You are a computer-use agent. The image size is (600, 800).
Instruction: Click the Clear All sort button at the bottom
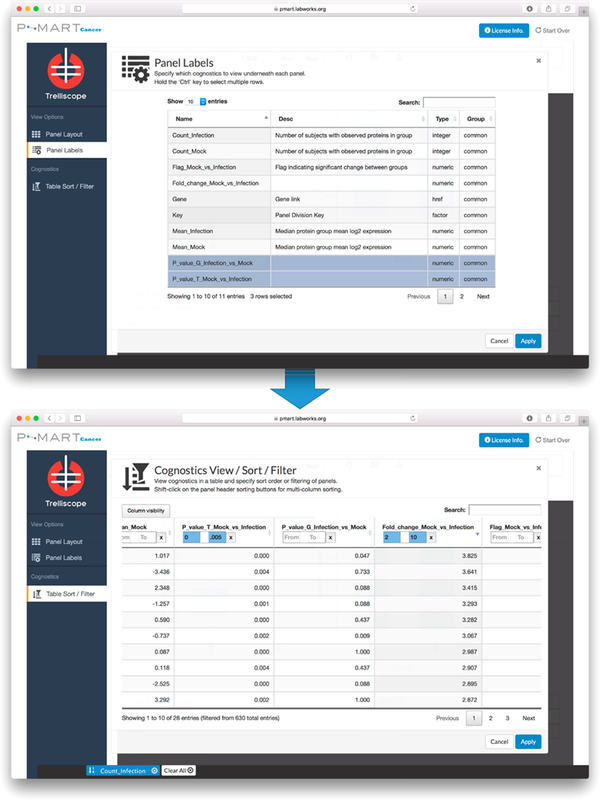[178, 770]
